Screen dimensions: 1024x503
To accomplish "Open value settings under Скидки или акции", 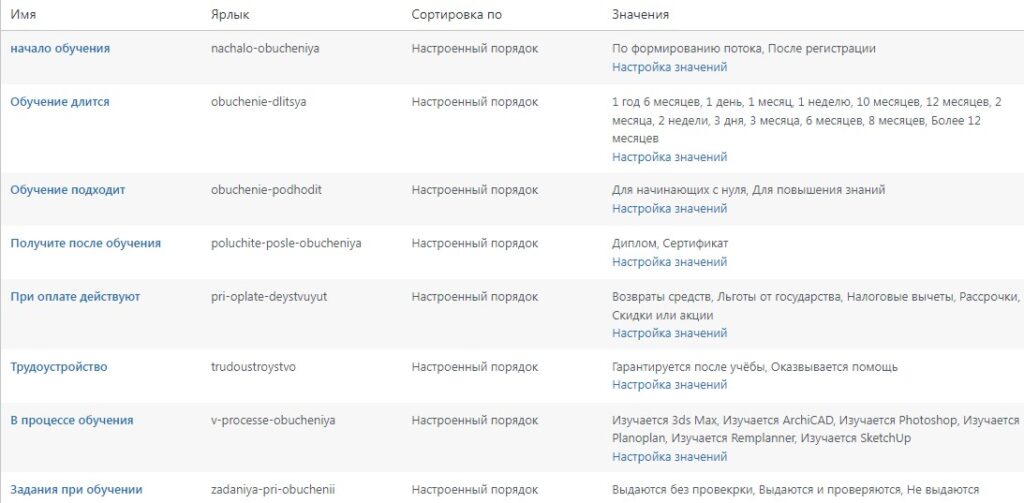I will 669,333.
